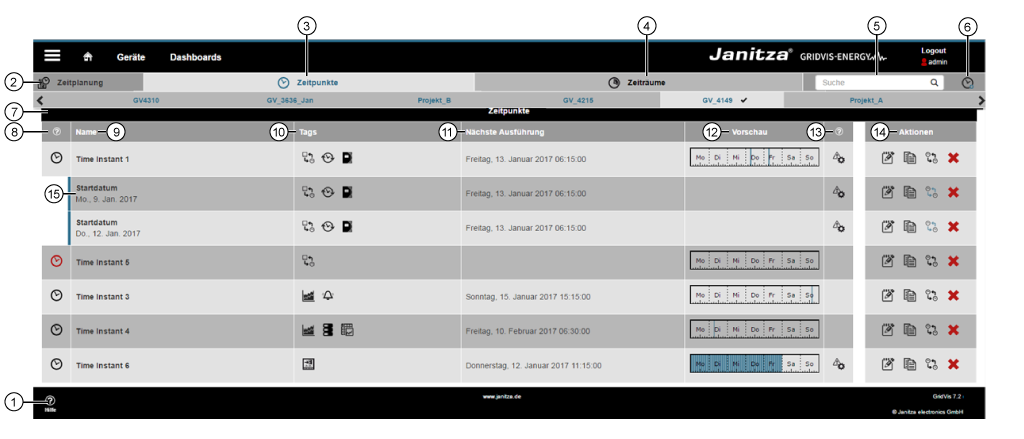Go to home via house icon

pyautogui.click(x=88, y=57)
